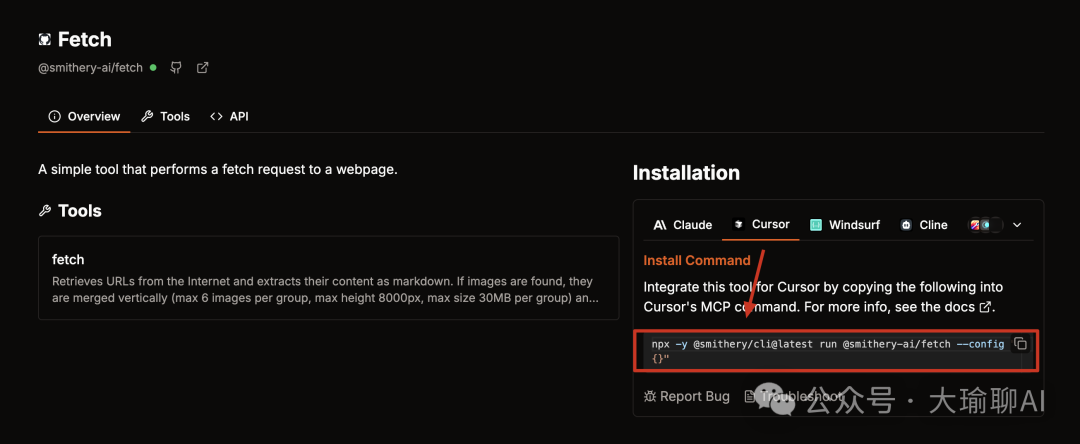
Task: Open the GitHub repository icon
Action: (x=177, y=68)
